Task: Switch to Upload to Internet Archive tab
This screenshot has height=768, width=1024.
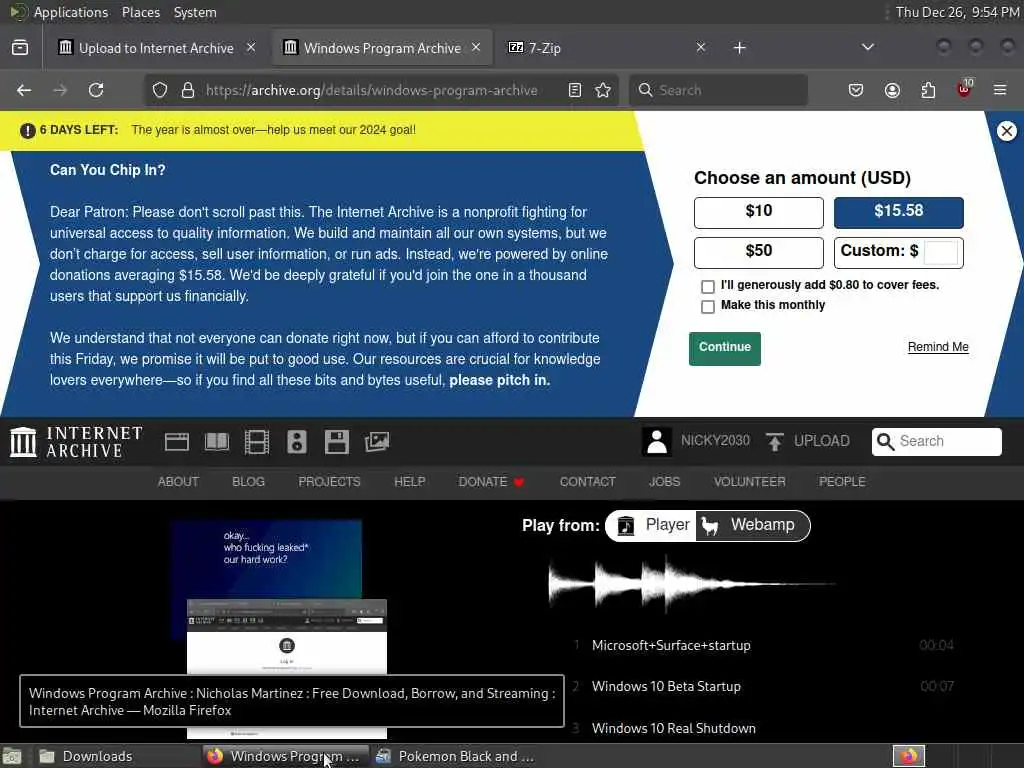Action: coord(156,48)
